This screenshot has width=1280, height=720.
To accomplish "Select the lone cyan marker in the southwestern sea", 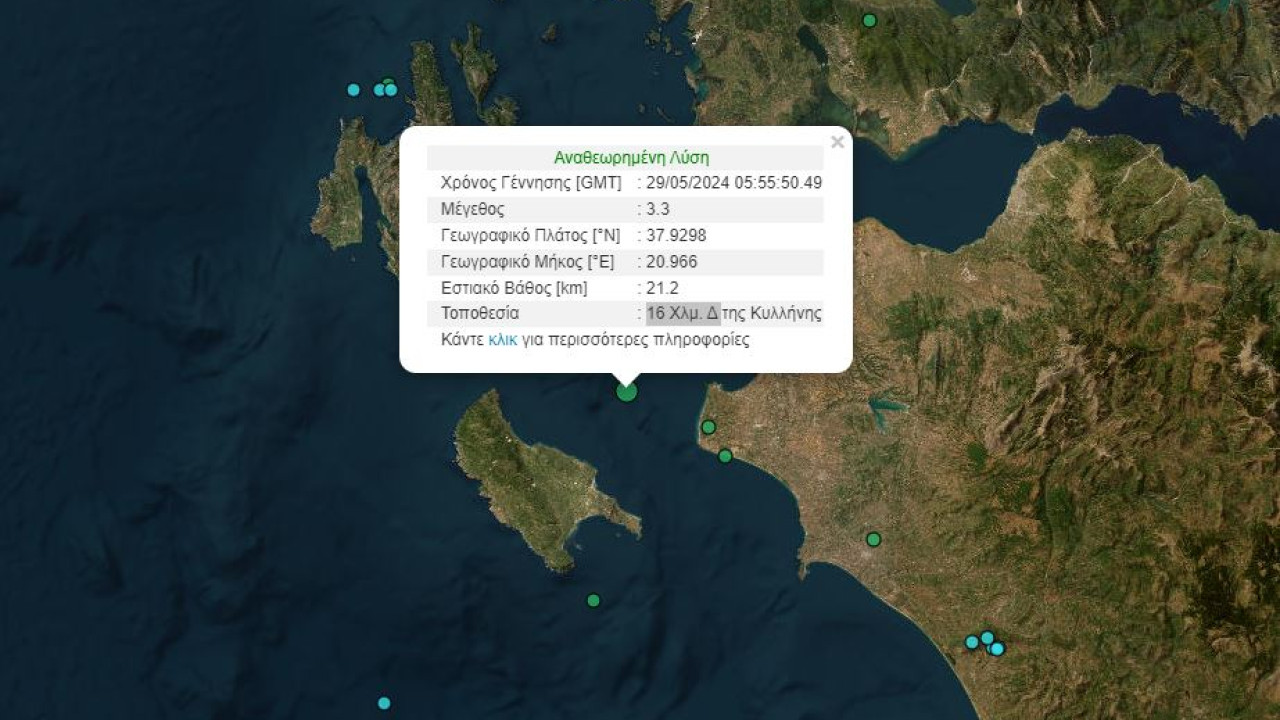I will click(x=384, y=703).
